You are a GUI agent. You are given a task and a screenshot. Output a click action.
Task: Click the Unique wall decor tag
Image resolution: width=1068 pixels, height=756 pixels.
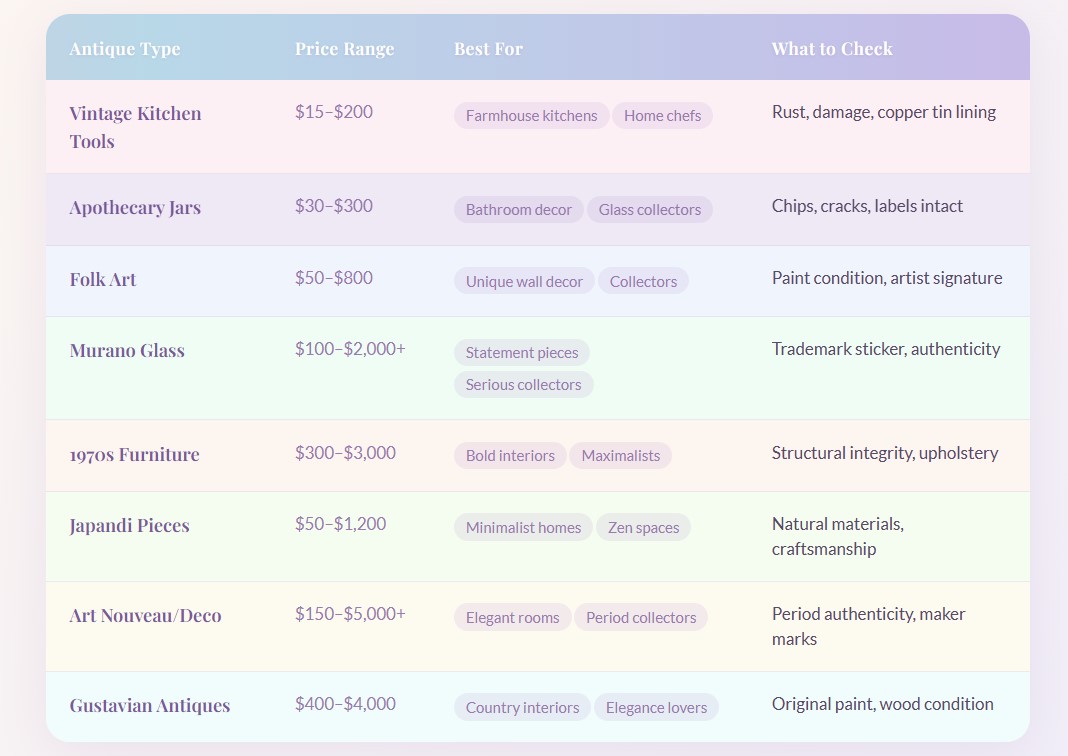(524, 282)
